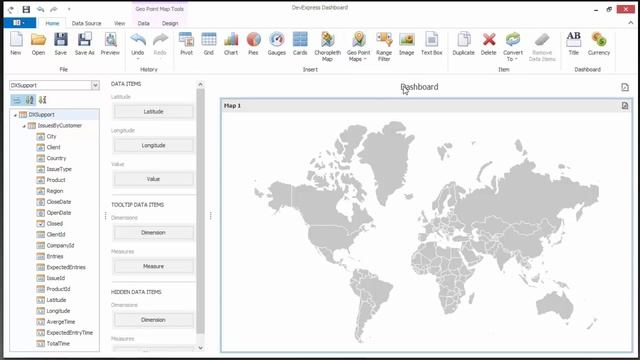Insert a Pies item
The width and height of the screenshot is (640, 360).
[253, 43]
